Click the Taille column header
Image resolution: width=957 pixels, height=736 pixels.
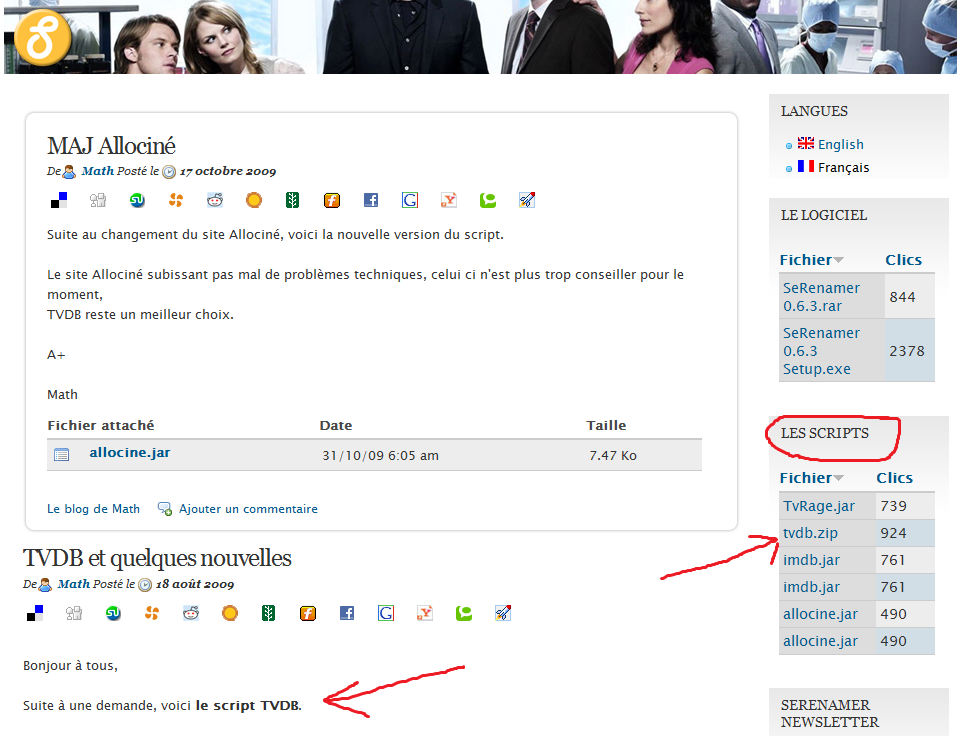pyautogui.click(x=606, y=425)
